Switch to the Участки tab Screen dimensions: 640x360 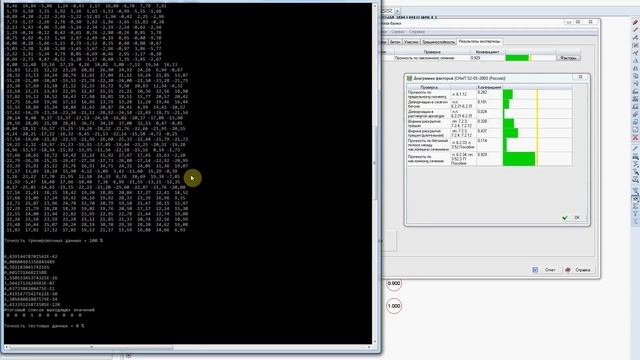pos(411,42)
